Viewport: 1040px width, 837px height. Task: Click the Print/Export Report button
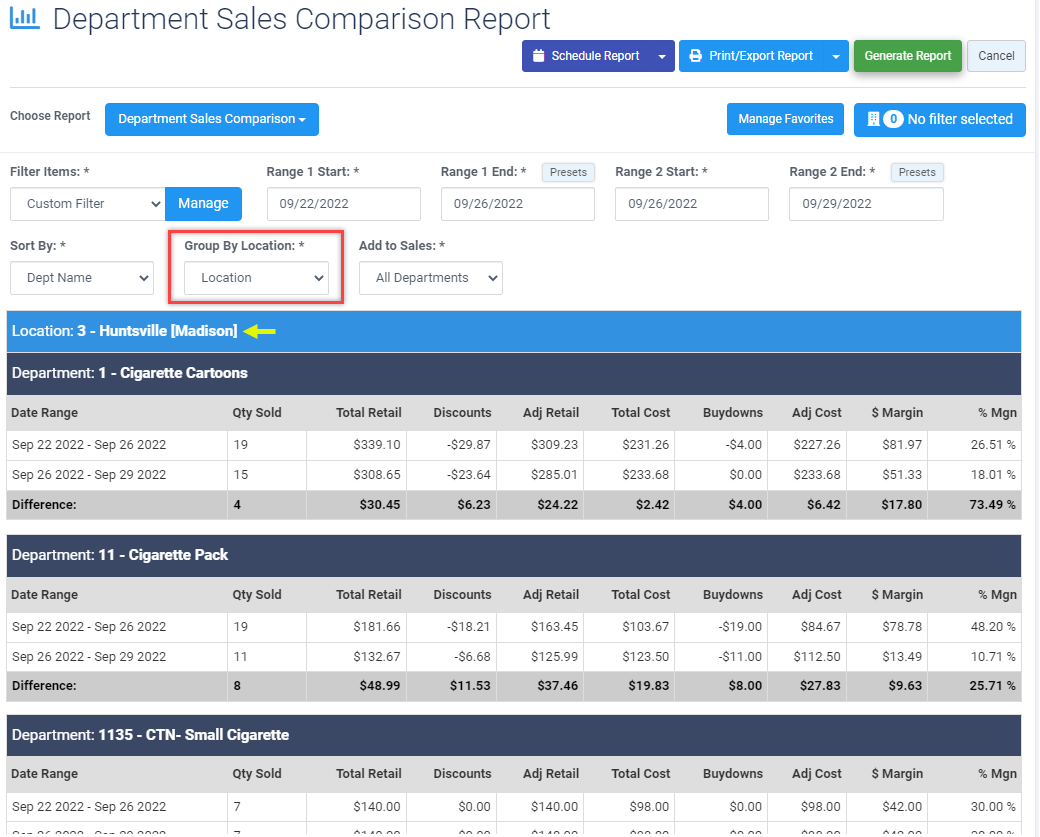tap(751, 56)
